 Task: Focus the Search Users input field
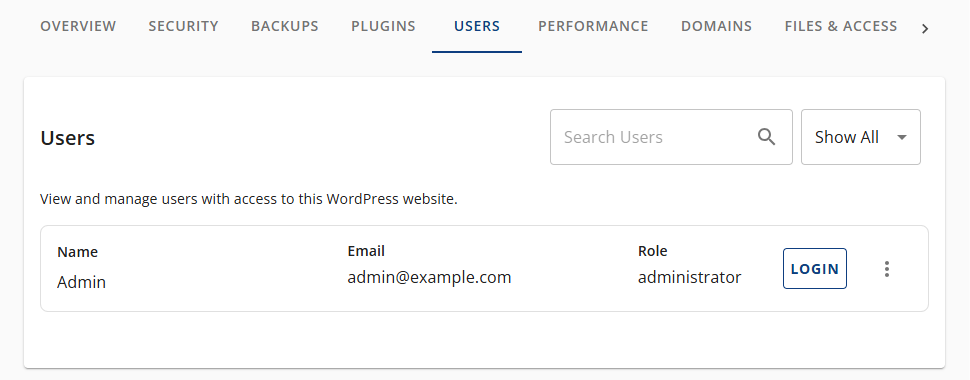(671, 137)
